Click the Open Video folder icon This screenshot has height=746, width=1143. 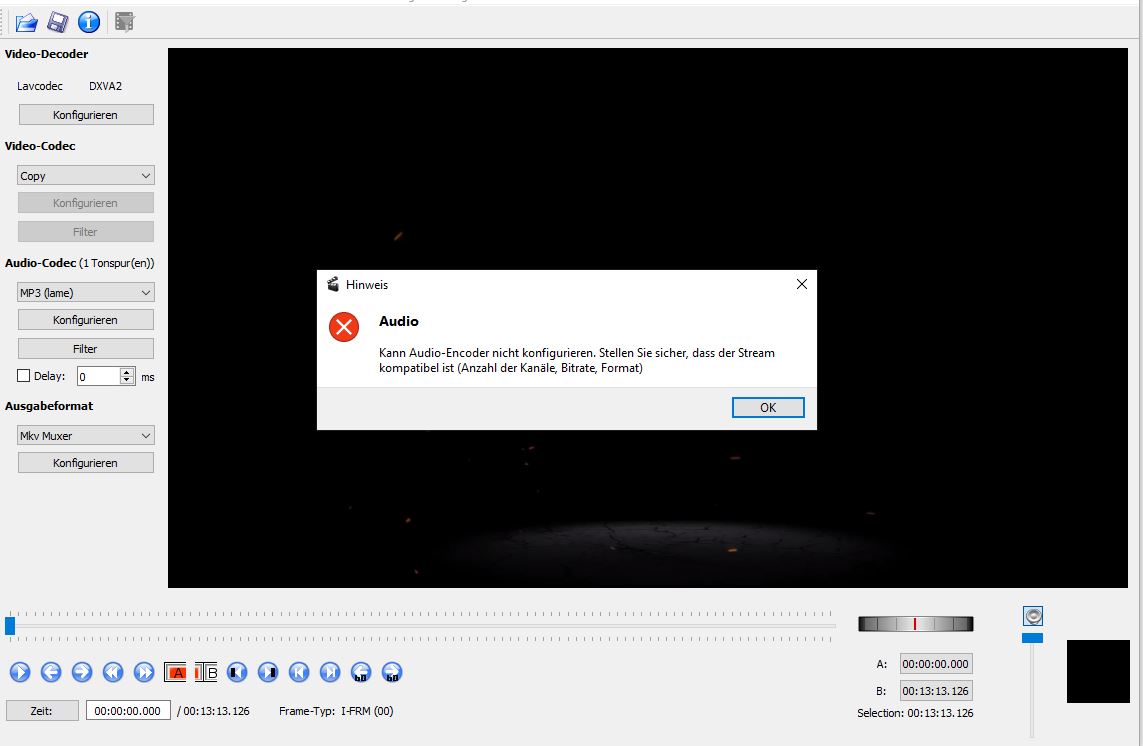[x=27, y=21]
